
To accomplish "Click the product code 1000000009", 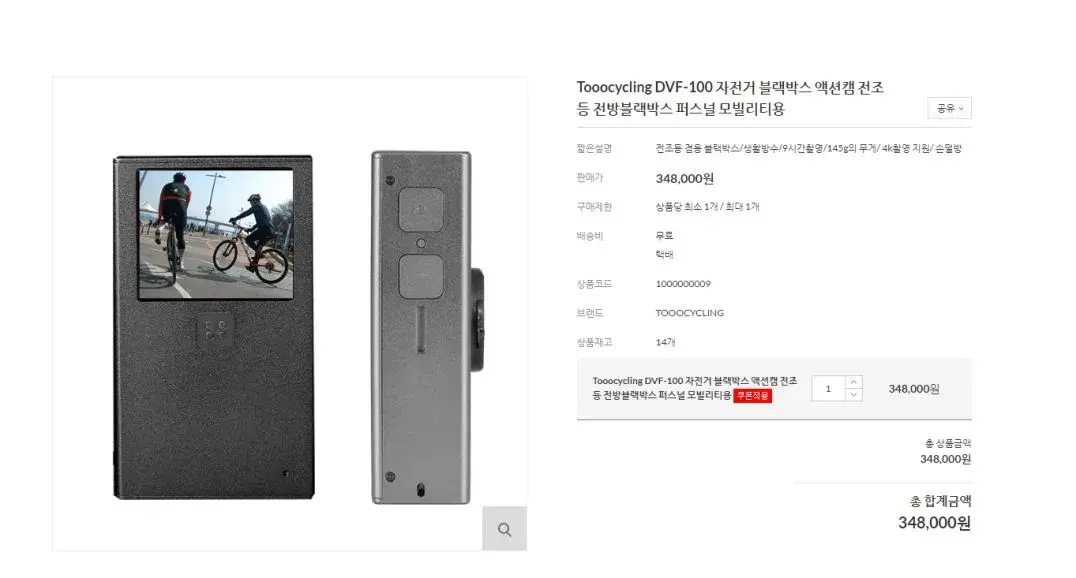I will [683, 284].
